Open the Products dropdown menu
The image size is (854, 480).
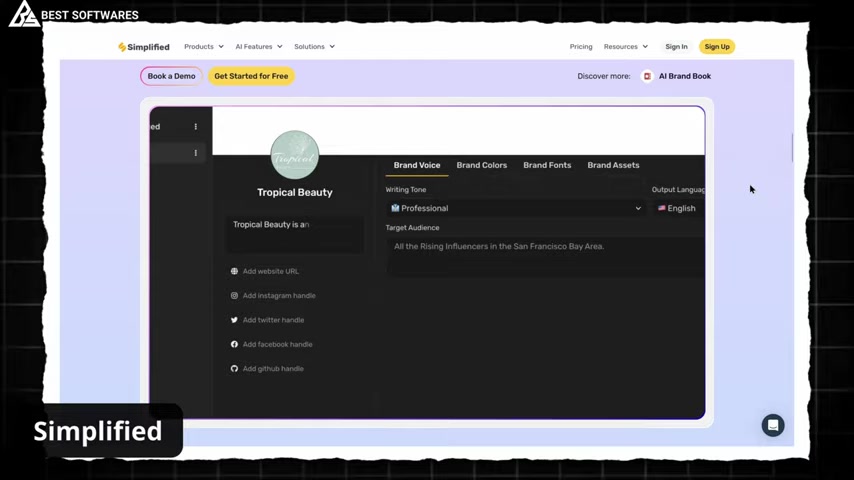pyautogui.click(x=204, y=47)
